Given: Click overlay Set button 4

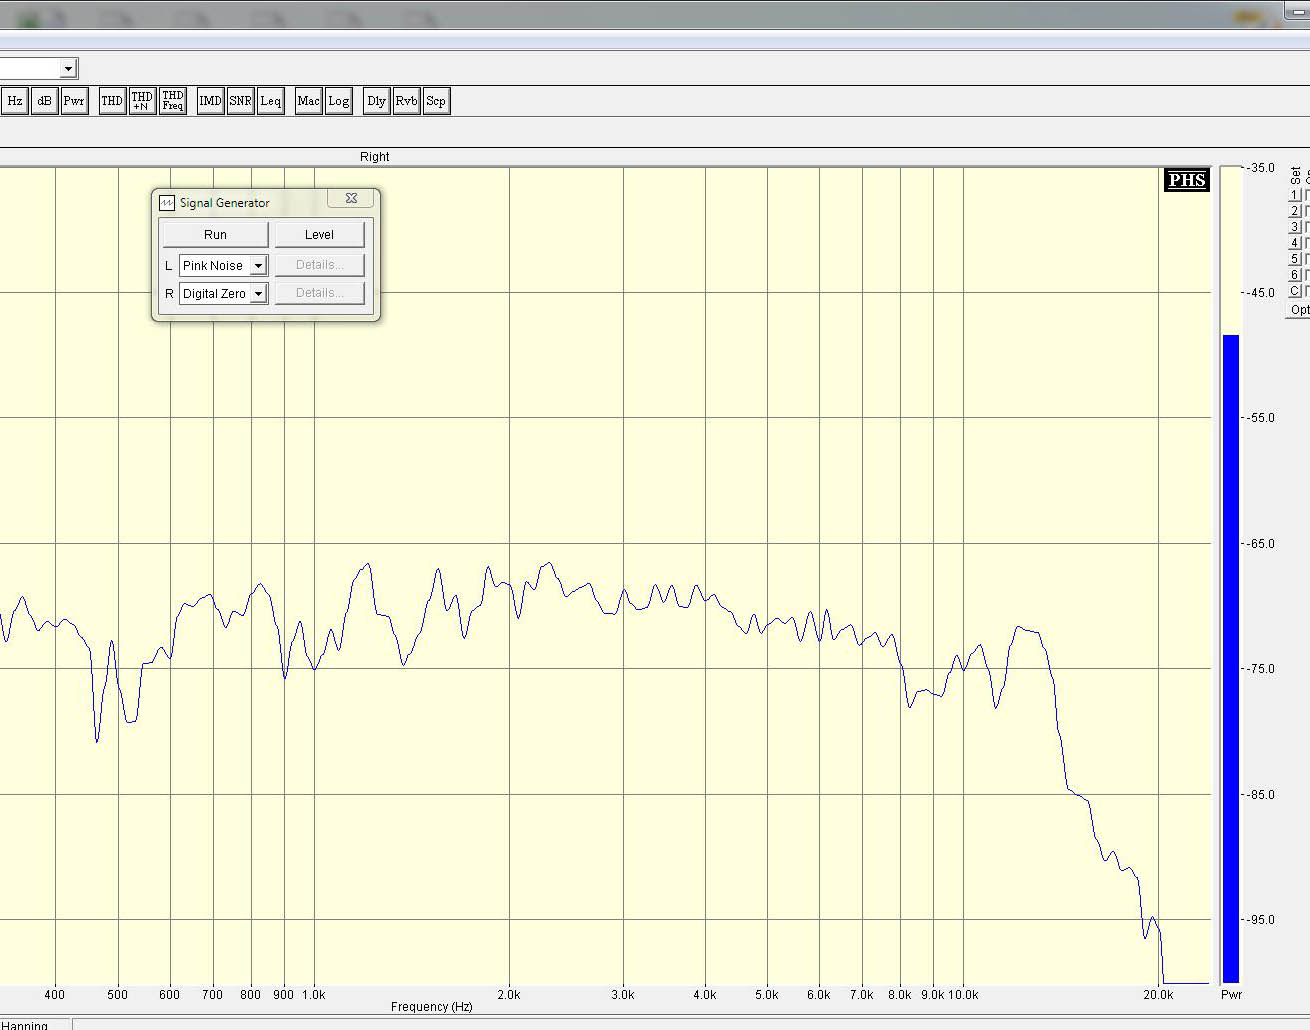Looking at the screenshot, I should pyautogui.click(x=1294, y=243).
